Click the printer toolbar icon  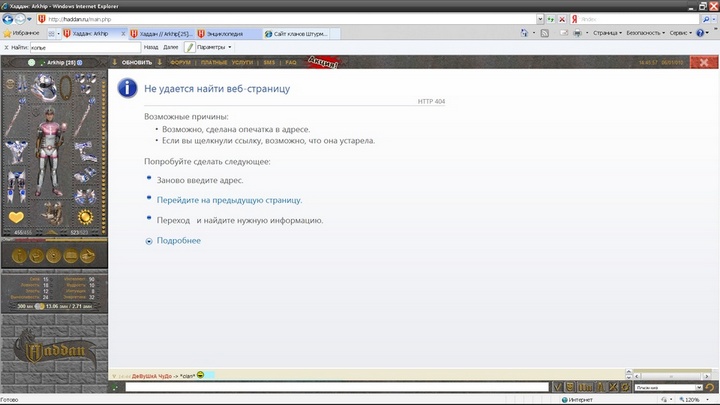click(578, 33)
